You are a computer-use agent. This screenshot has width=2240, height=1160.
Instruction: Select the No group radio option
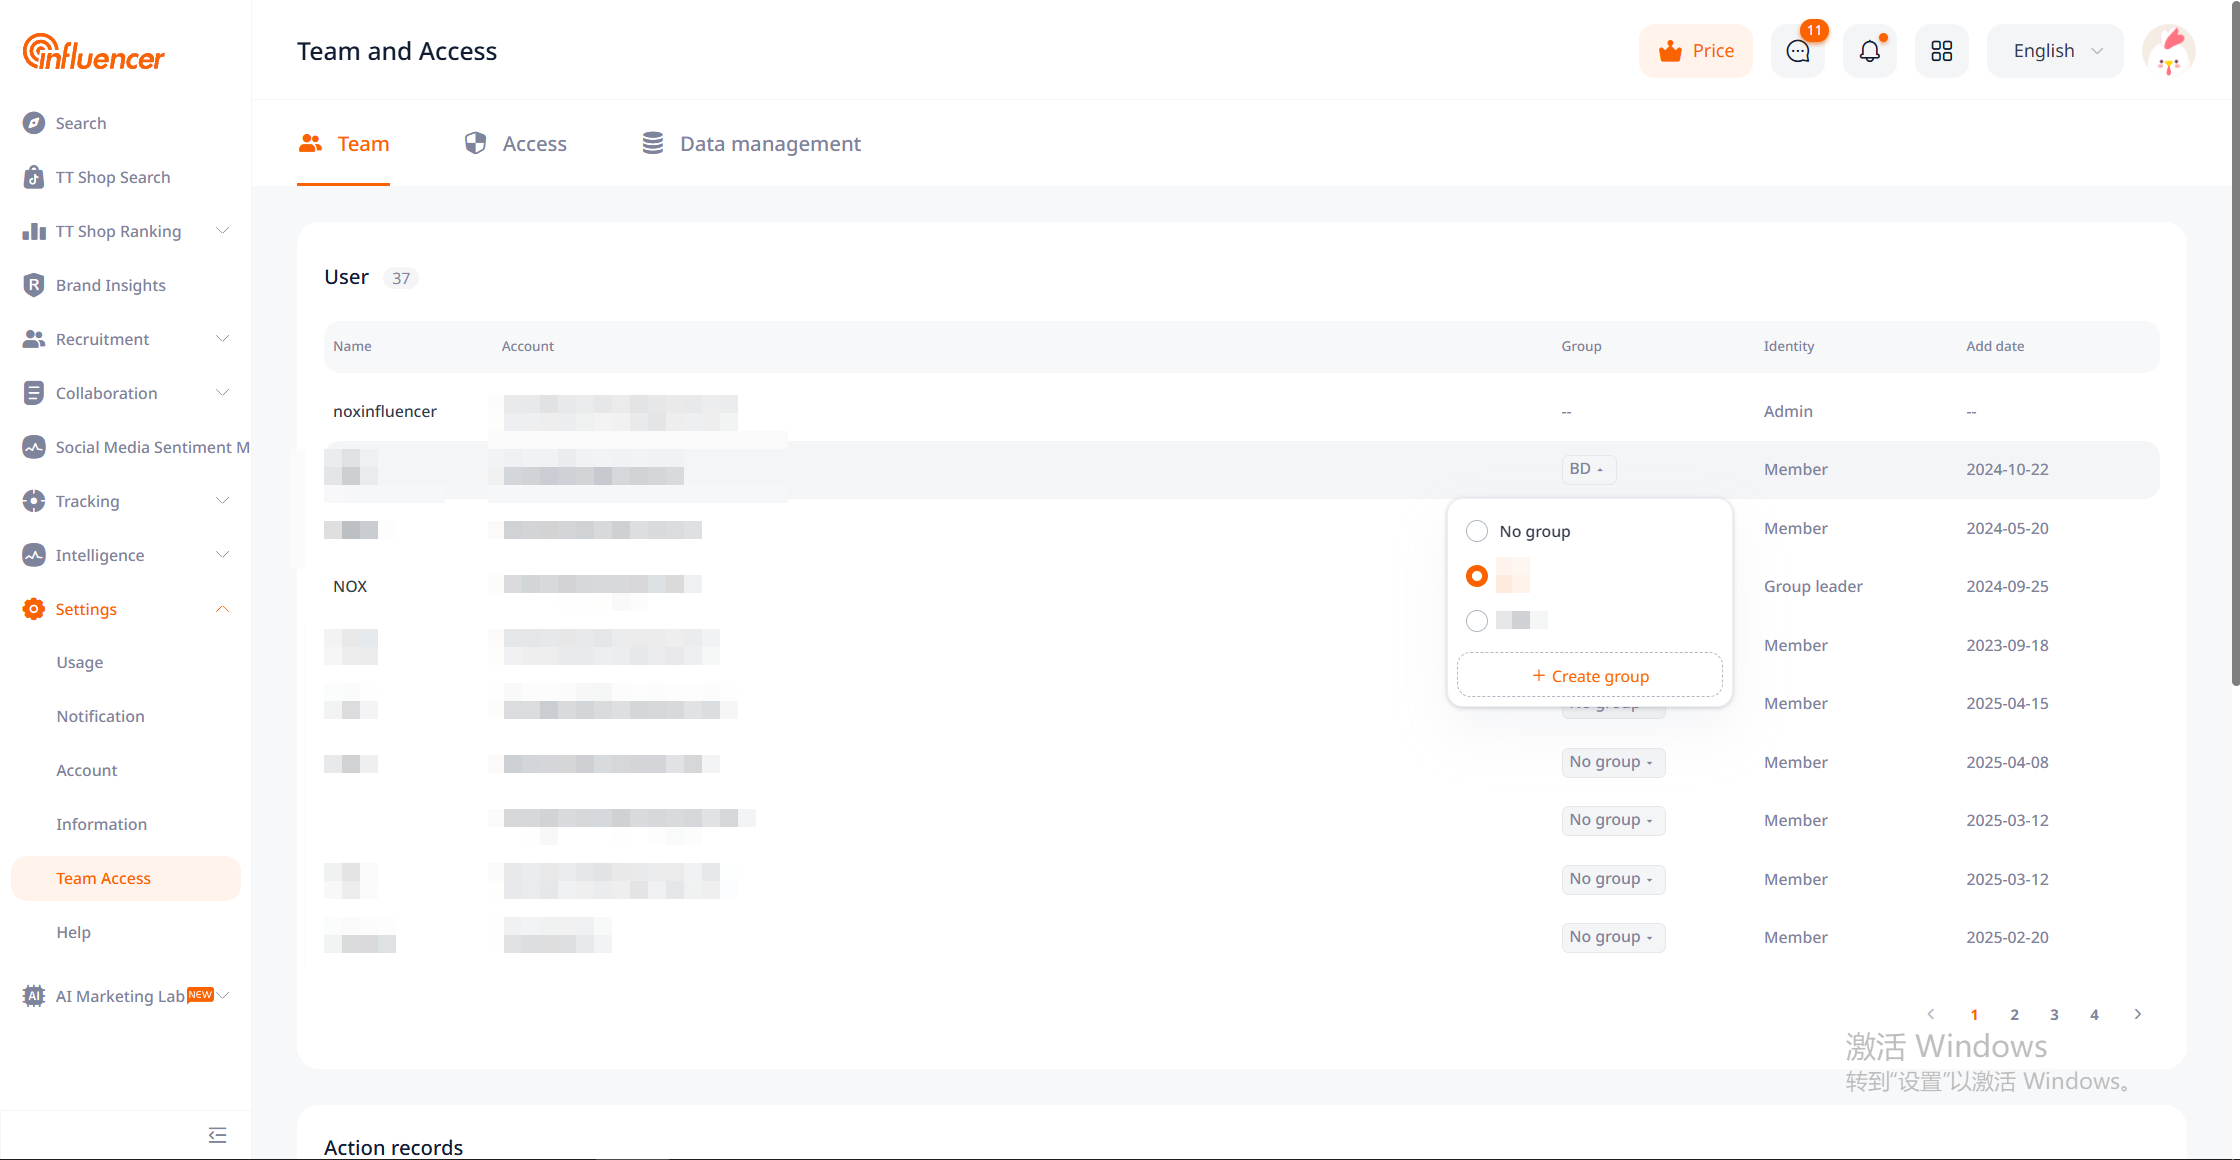tap(1477, 531)
